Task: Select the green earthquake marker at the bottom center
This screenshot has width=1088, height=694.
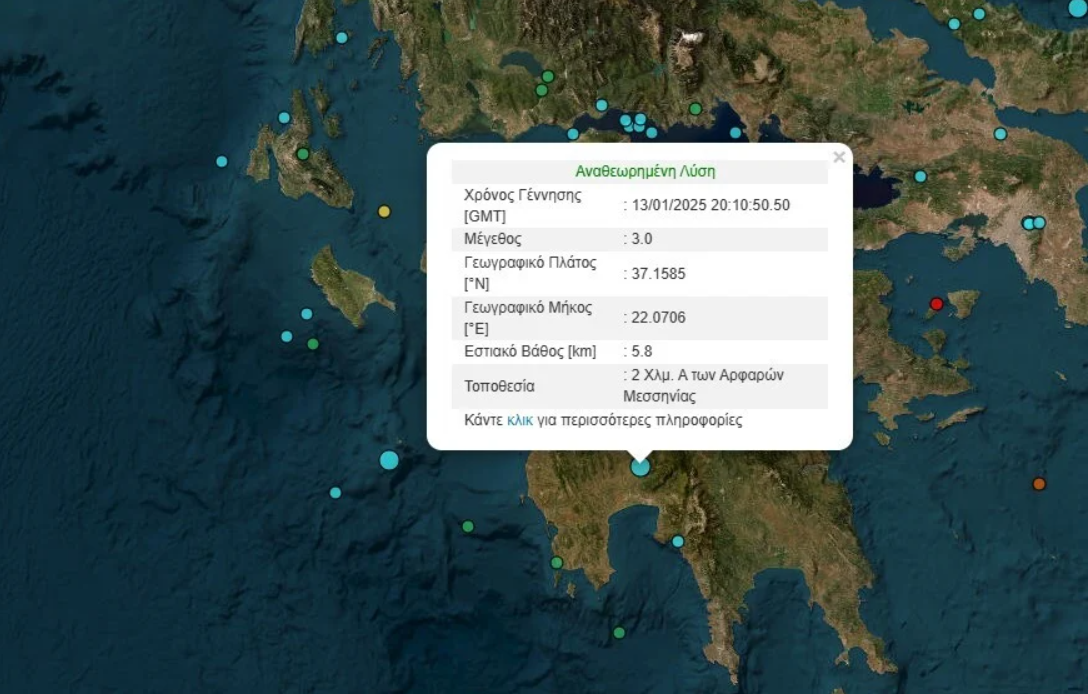Action: 619,632
